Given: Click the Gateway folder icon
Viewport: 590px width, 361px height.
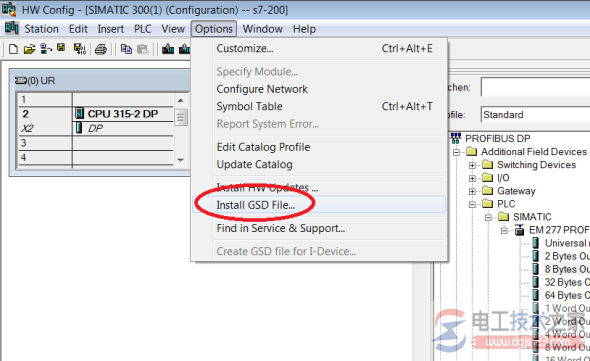Looking at the screenshot, I should click(x=488, y=190).
